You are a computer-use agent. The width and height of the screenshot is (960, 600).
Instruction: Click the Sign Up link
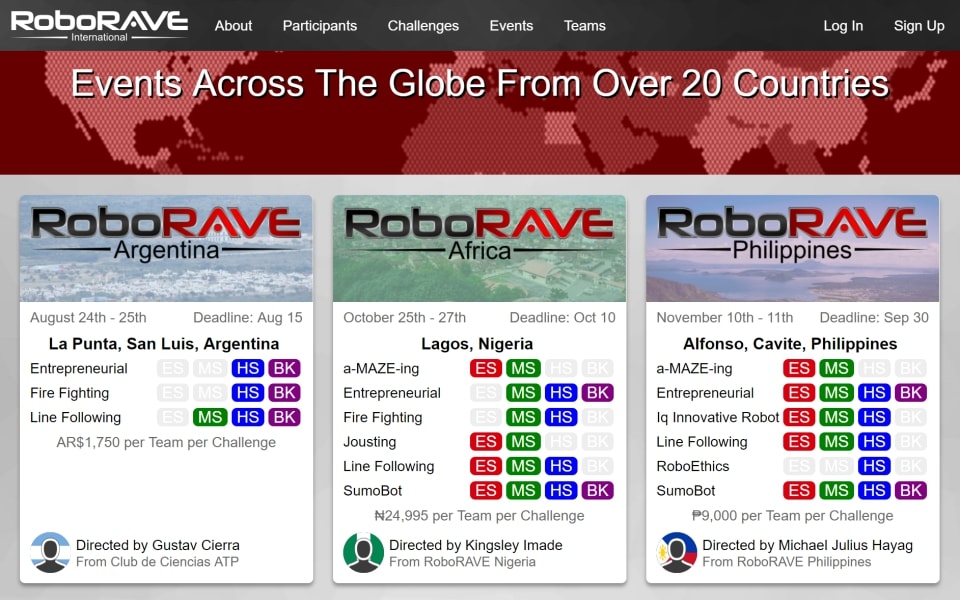pyautogui.click(x=919, y=26)
